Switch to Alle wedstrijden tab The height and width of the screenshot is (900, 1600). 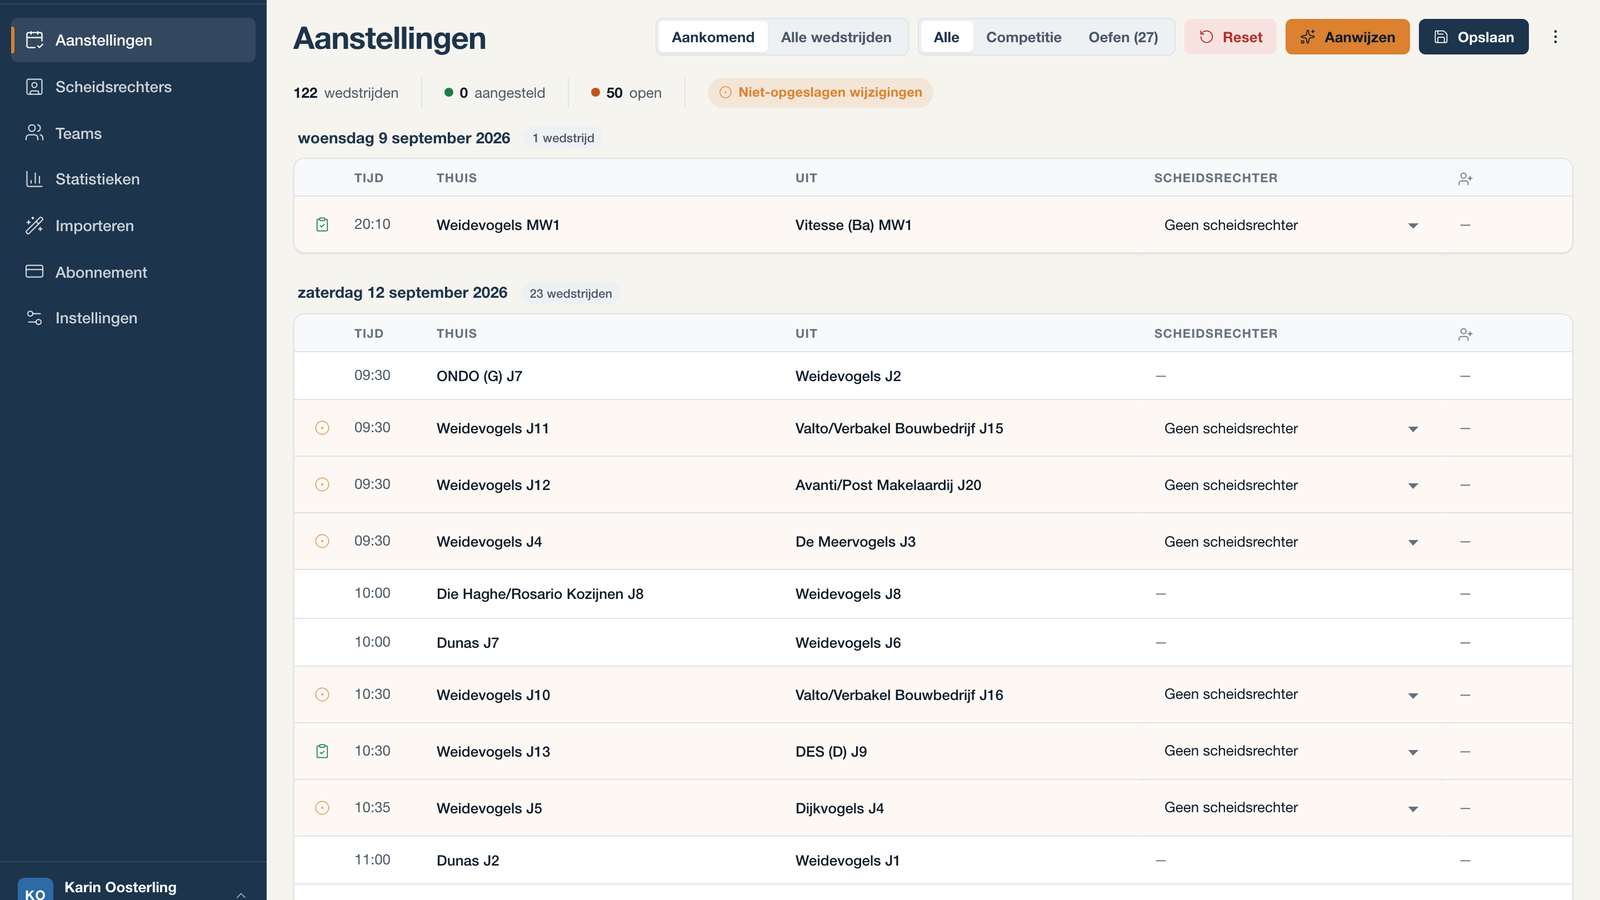pyautogui.click(x=836, y=37)
